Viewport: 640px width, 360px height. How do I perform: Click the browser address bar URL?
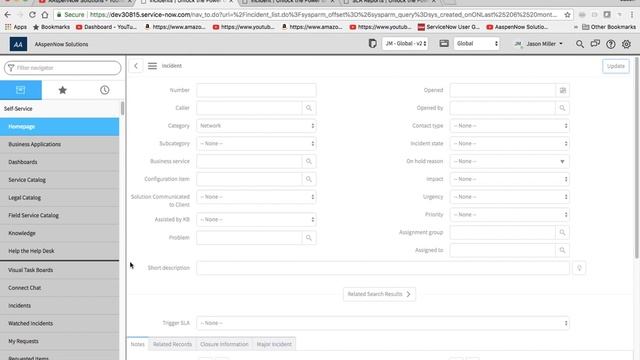point(323,15)
